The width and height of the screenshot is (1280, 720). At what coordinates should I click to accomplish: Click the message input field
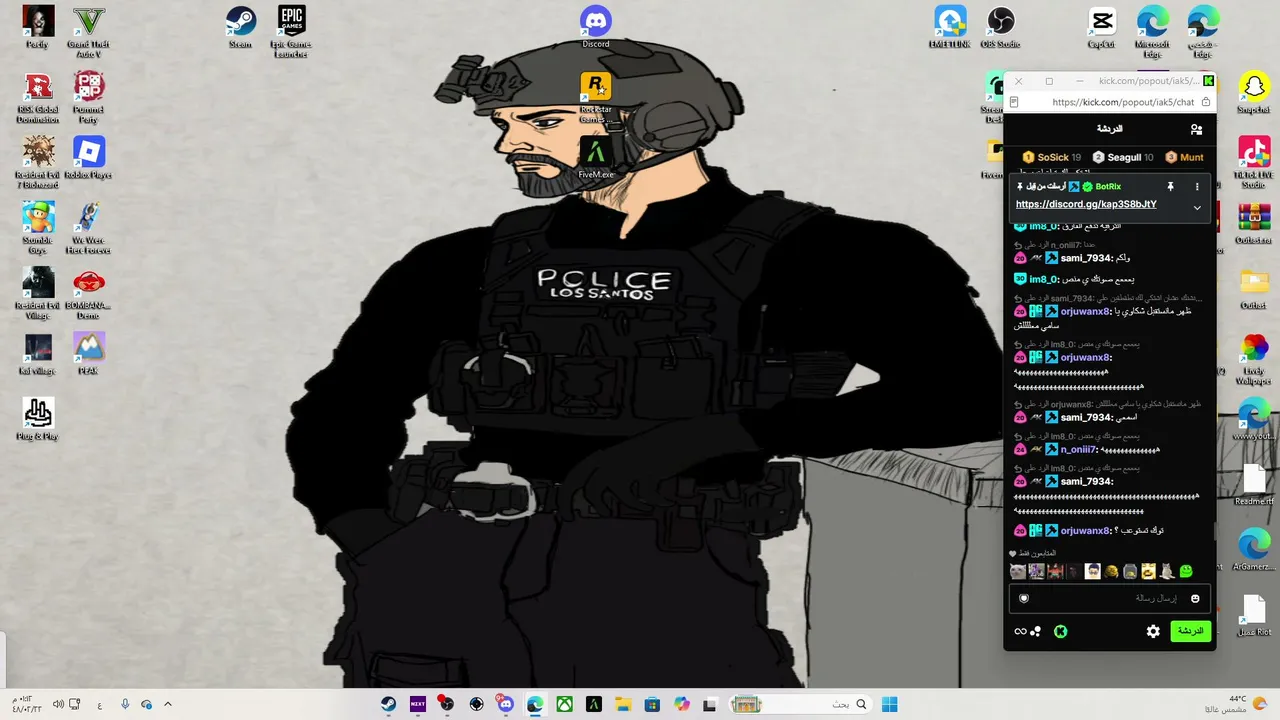click(x=1110, y=598)
